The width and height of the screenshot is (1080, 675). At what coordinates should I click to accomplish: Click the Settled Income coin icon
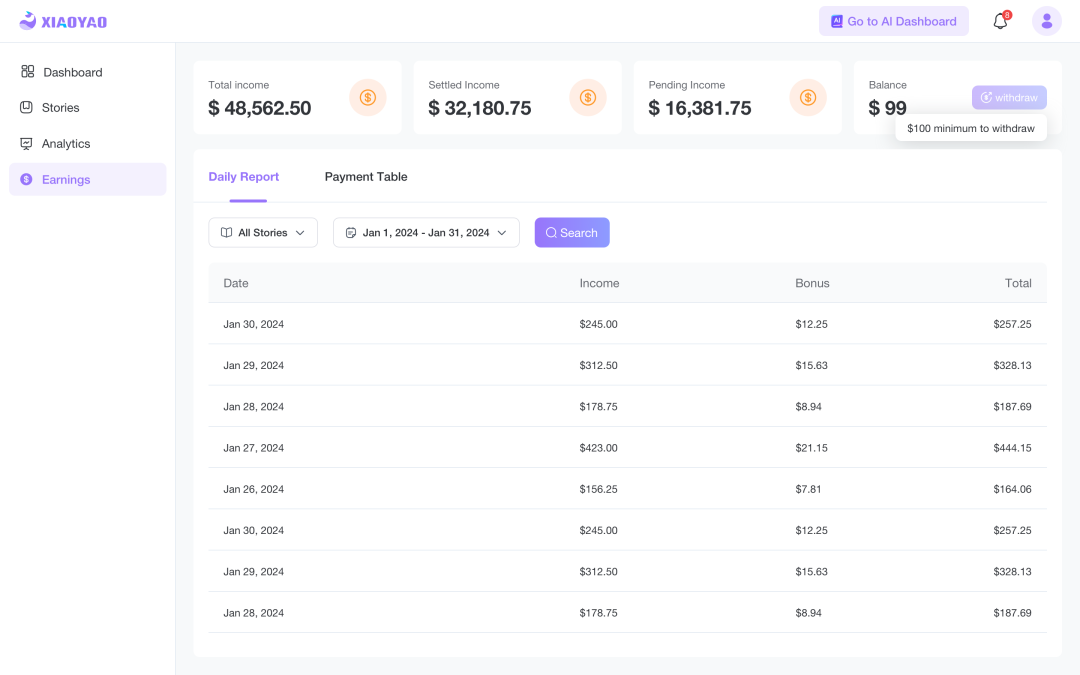588,97
